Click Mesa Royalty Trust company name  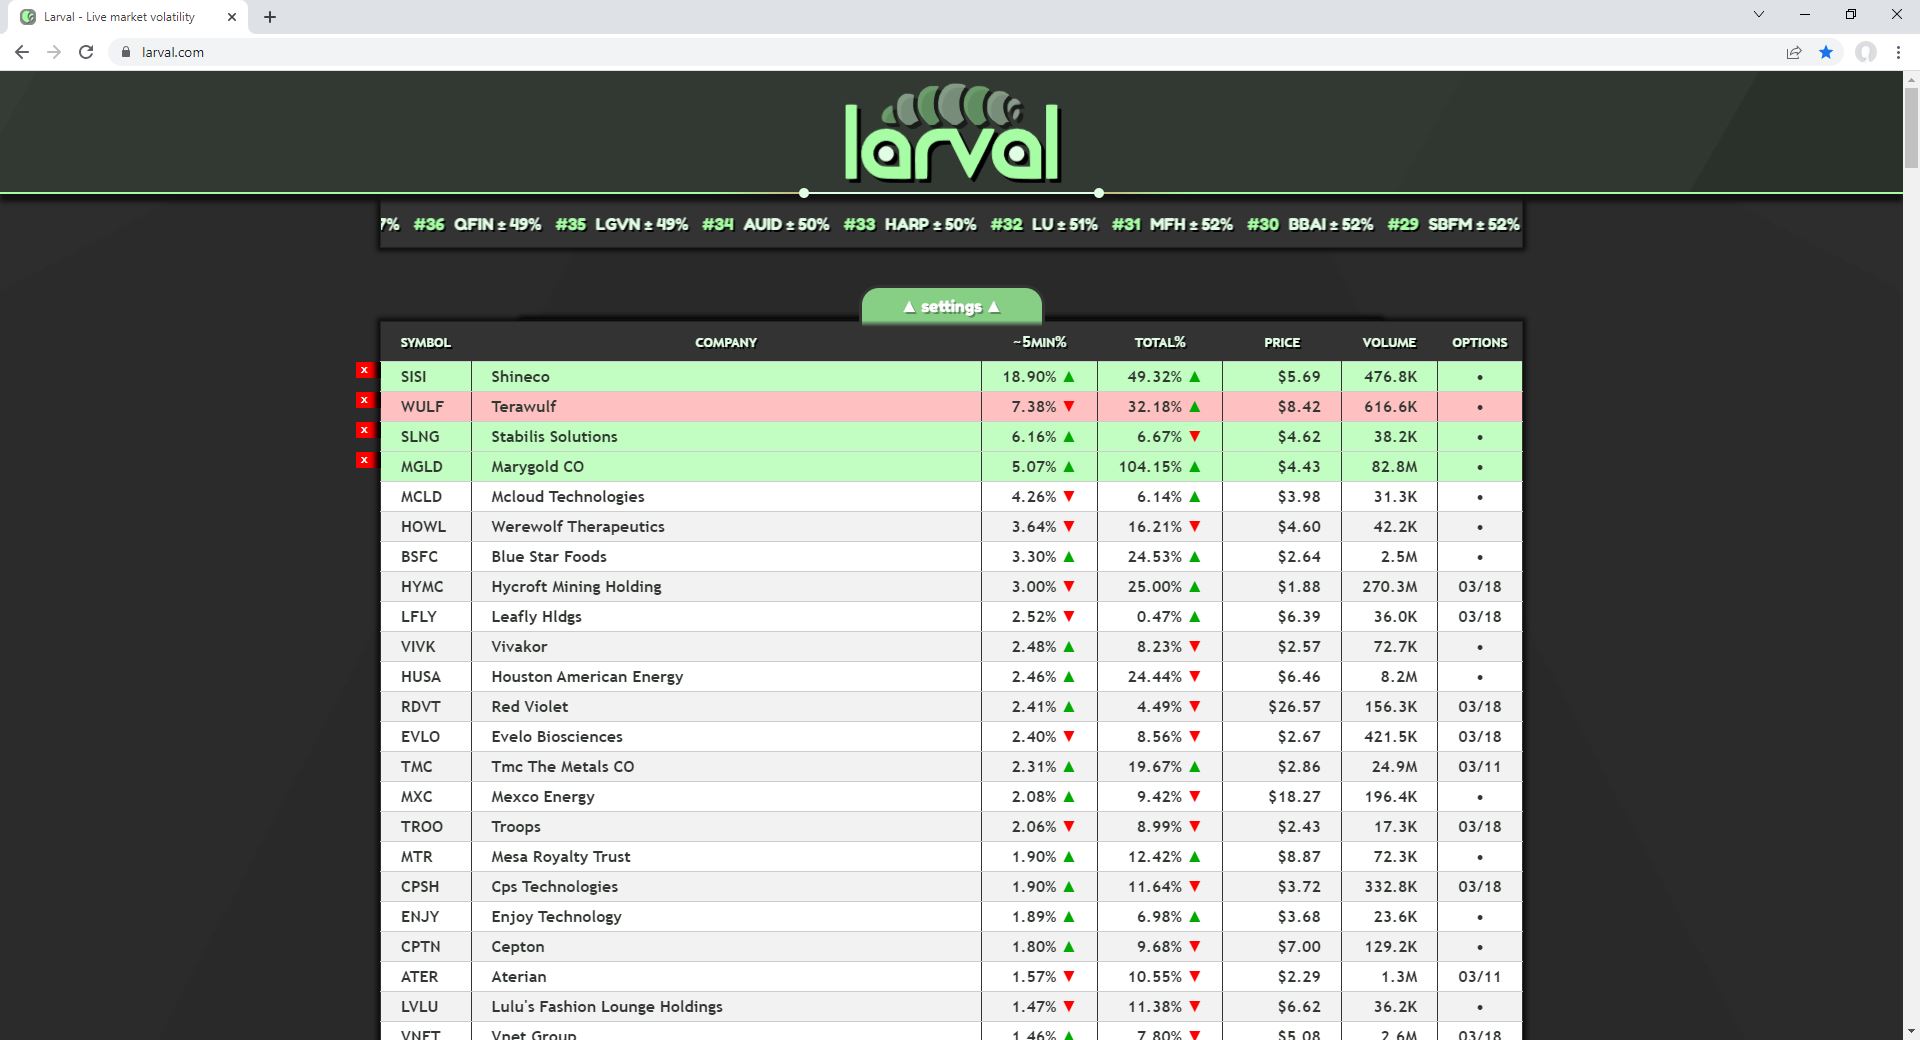click(561, 857)
